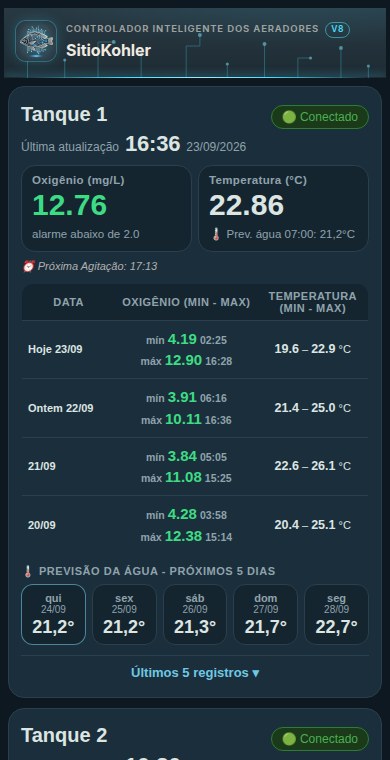Expand the Últimos 5 registros section
This screenshot has height=760, width=390.
tap(195, 673)
